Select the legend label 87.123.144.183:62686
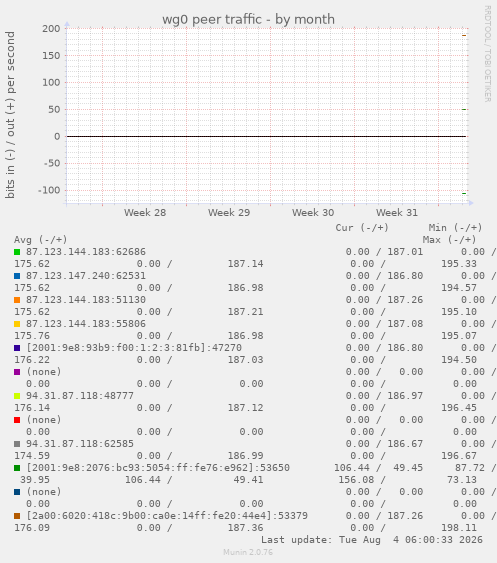Screen dimensions: 497x563 point(86,252)
